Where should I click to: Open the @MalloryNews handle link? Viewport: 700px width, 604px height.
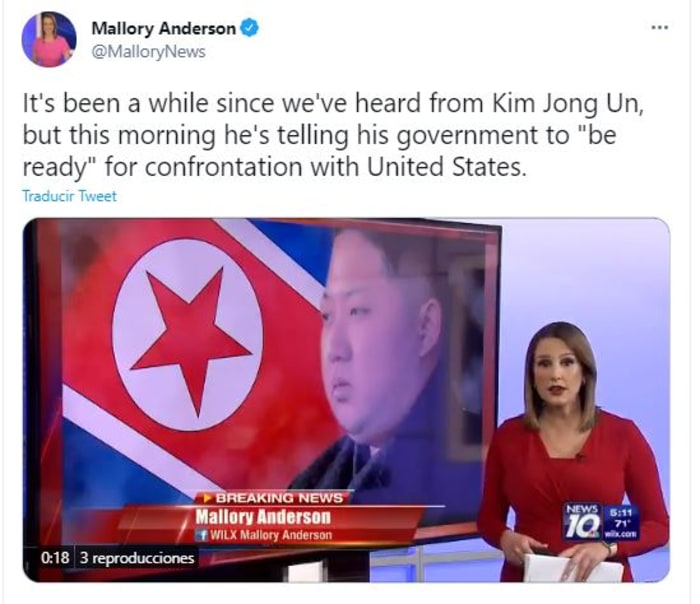point(148,52)
